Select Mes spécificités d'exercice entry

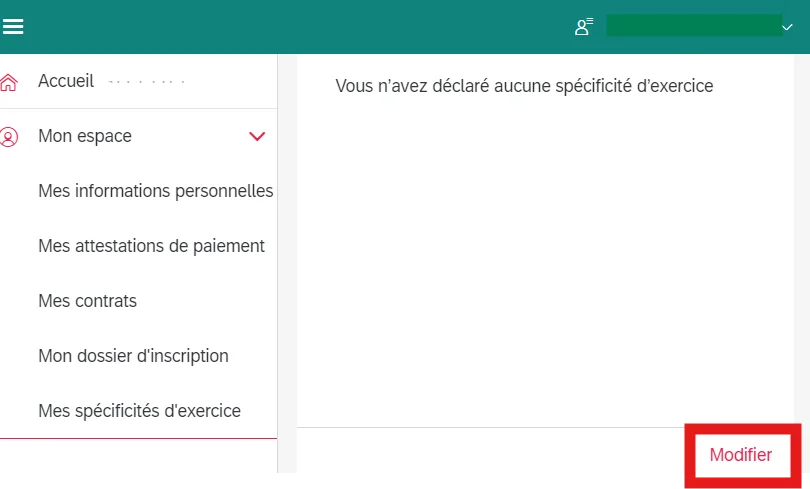tap(139, 411)
